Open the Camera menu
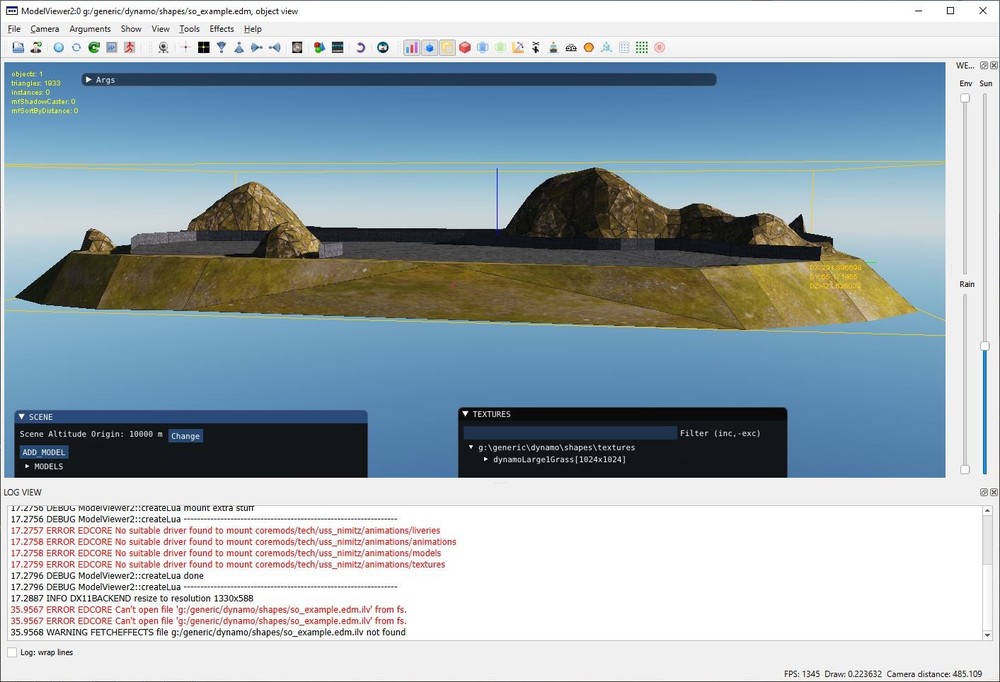The height and width of the screenshot is (682, 1000). (44, 29)
